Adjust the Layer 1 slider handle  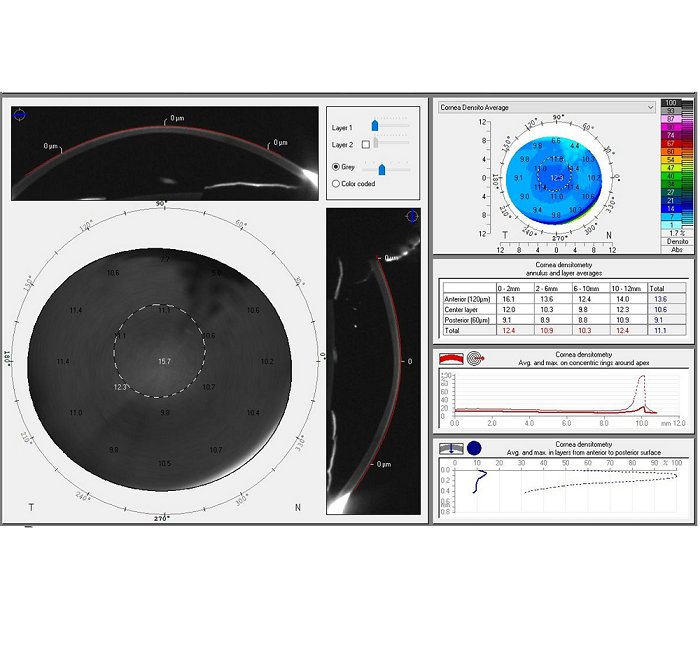(375, 126)
